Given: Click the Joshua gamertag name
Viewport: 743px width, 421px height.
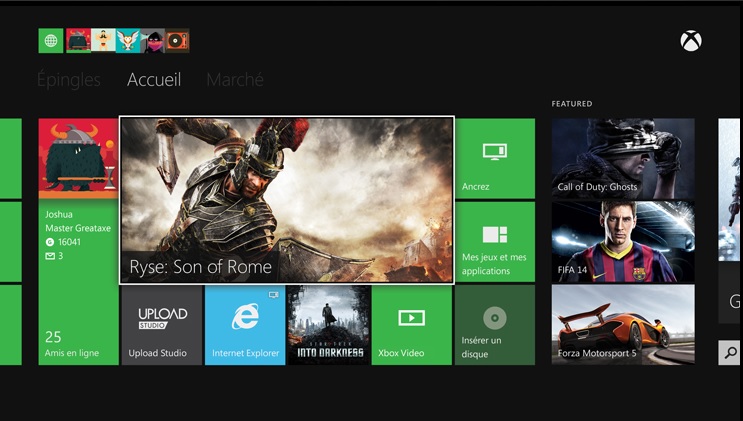Looking at the screenshot, I should tap(59, 214).
